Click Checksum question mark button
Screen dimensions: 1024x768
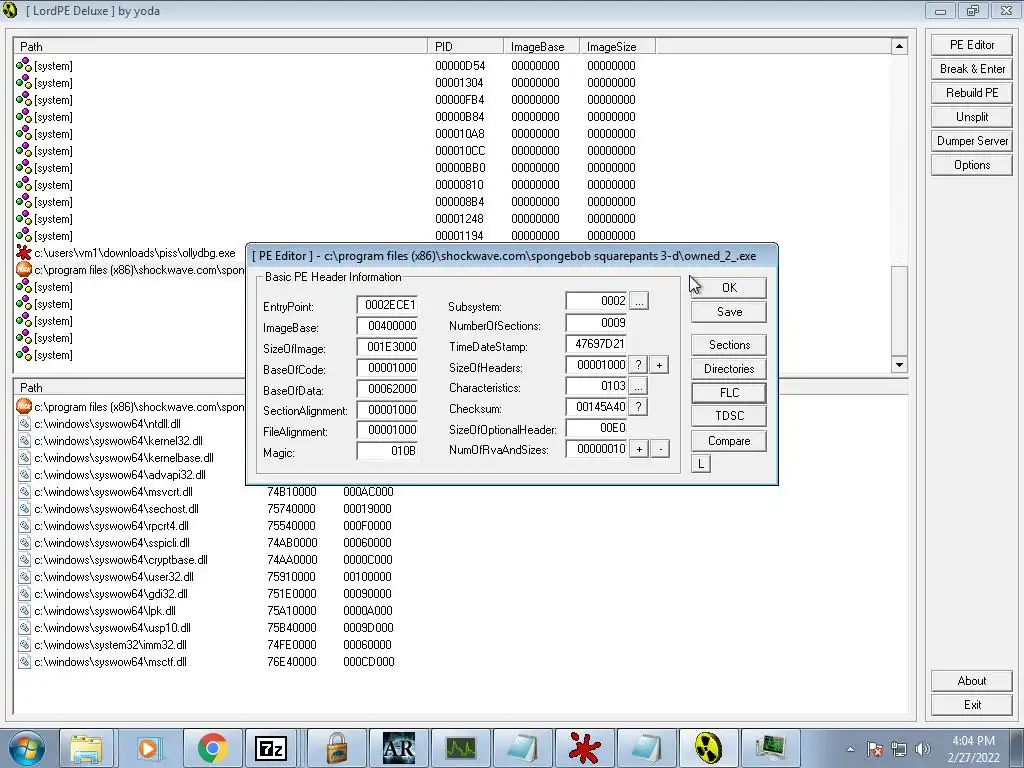639,407
